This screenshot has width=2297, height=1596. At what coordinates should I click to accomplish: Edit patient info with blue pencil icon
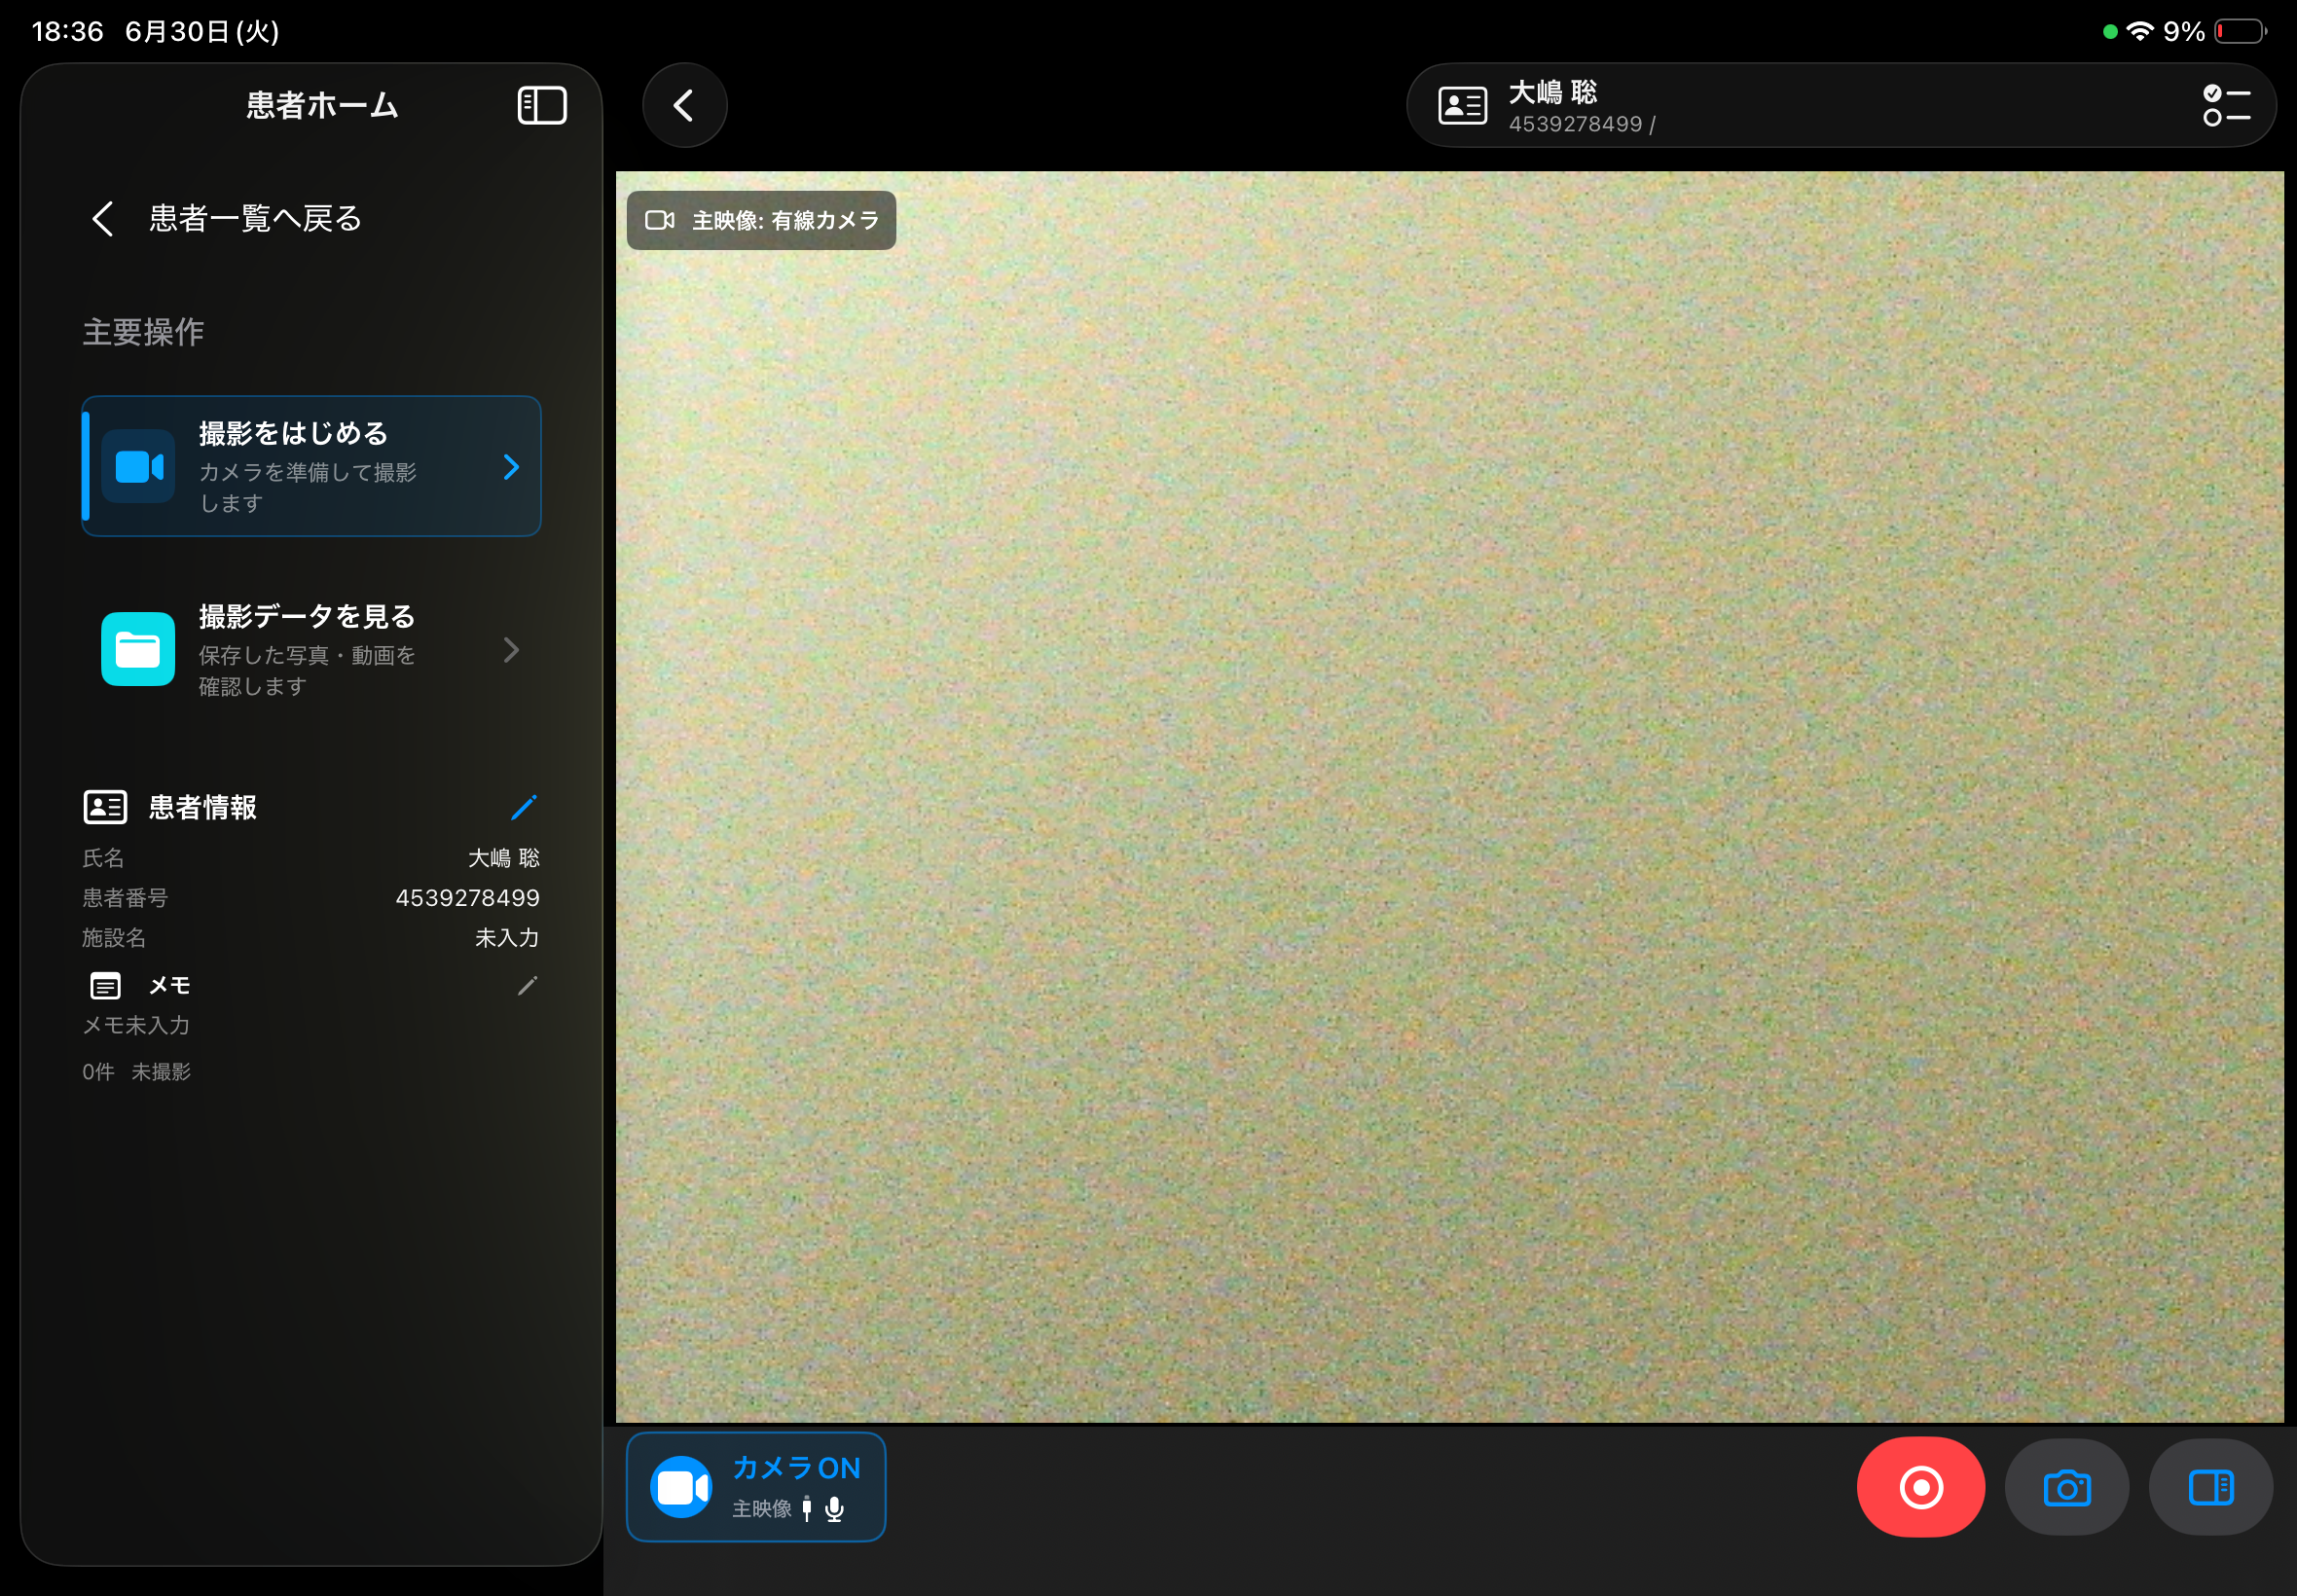pos(524,807)
